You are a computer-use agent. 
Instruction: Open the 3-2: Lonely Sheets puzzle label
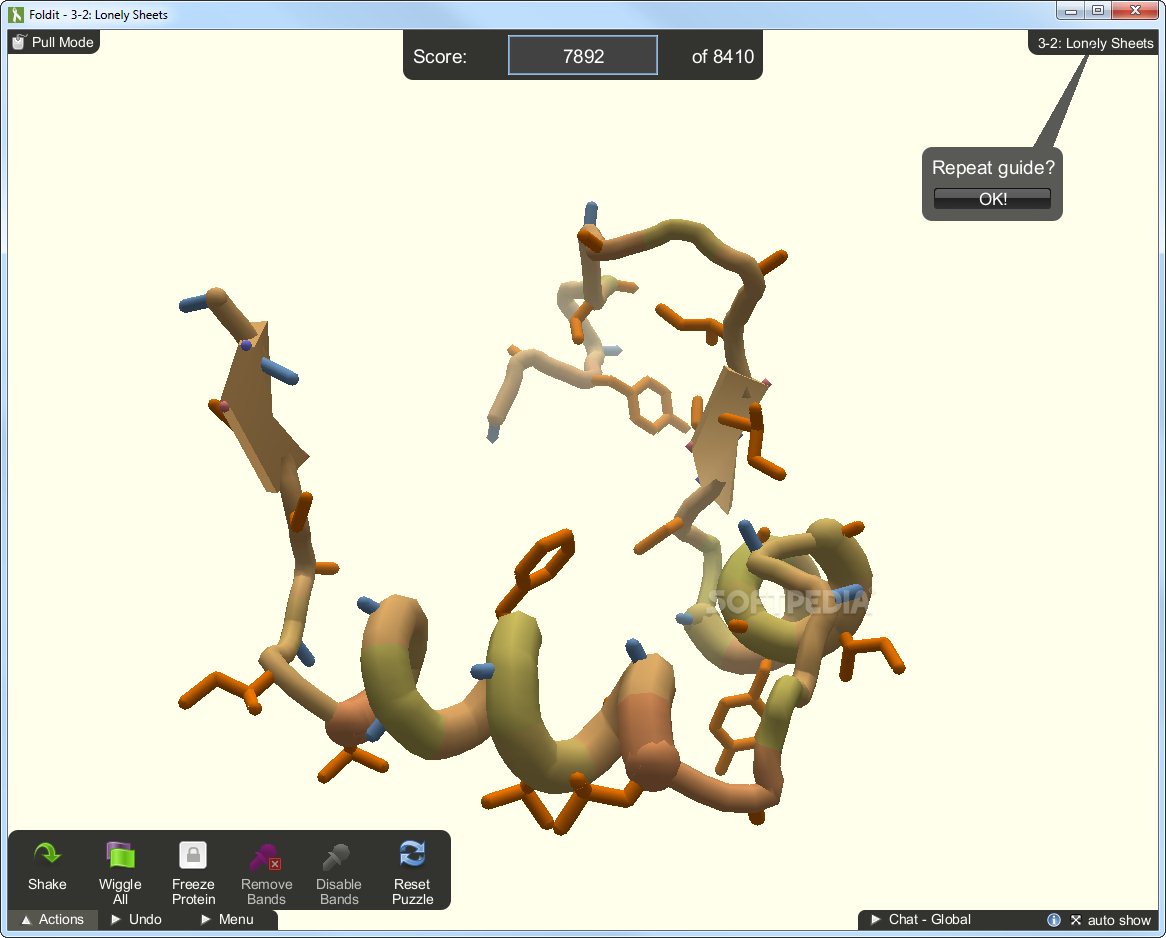click(x=1095, y=43)
